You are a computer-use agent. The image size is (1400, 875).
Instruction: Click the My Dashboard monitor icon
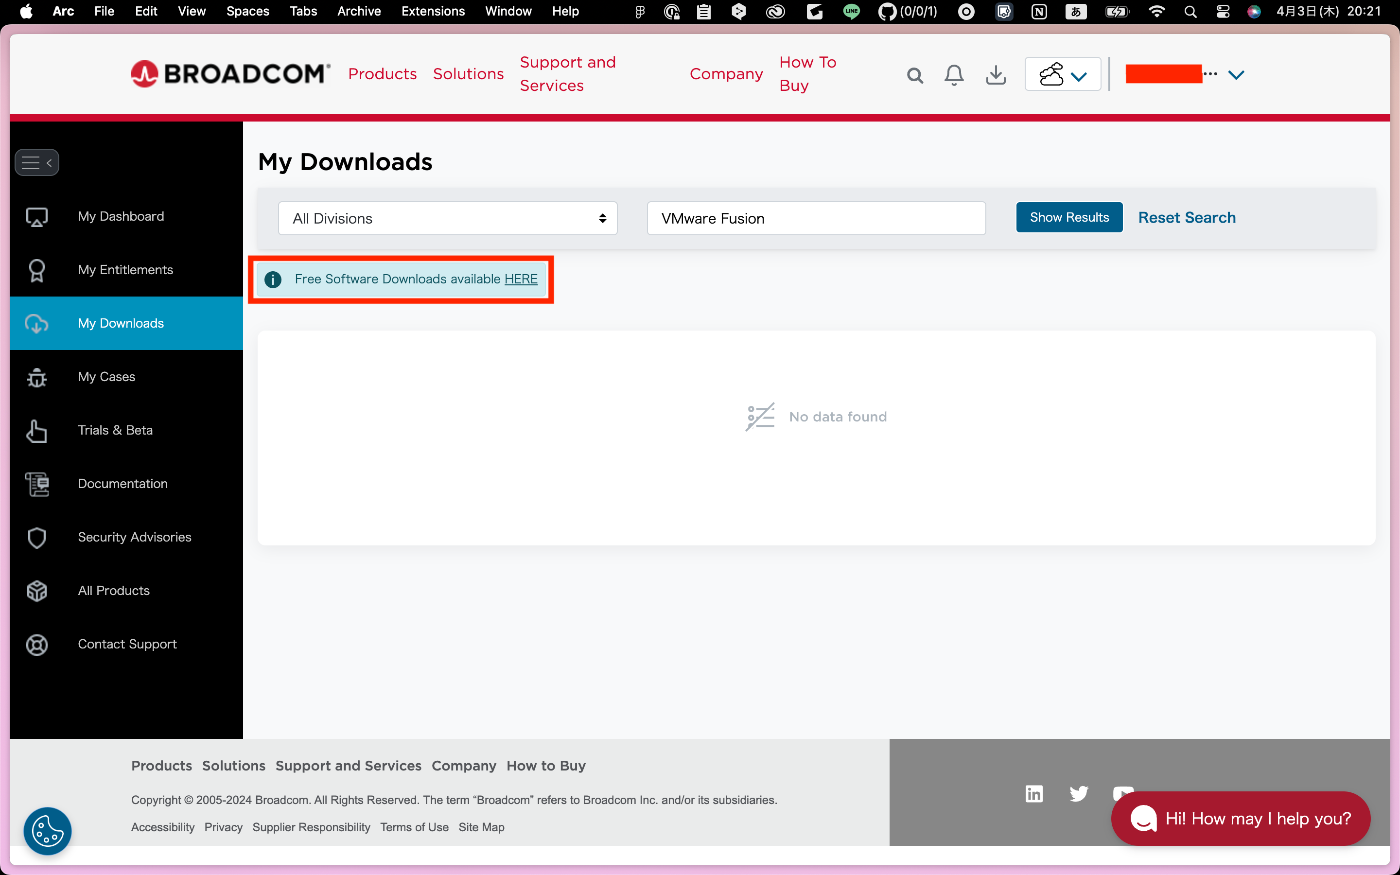37,217
